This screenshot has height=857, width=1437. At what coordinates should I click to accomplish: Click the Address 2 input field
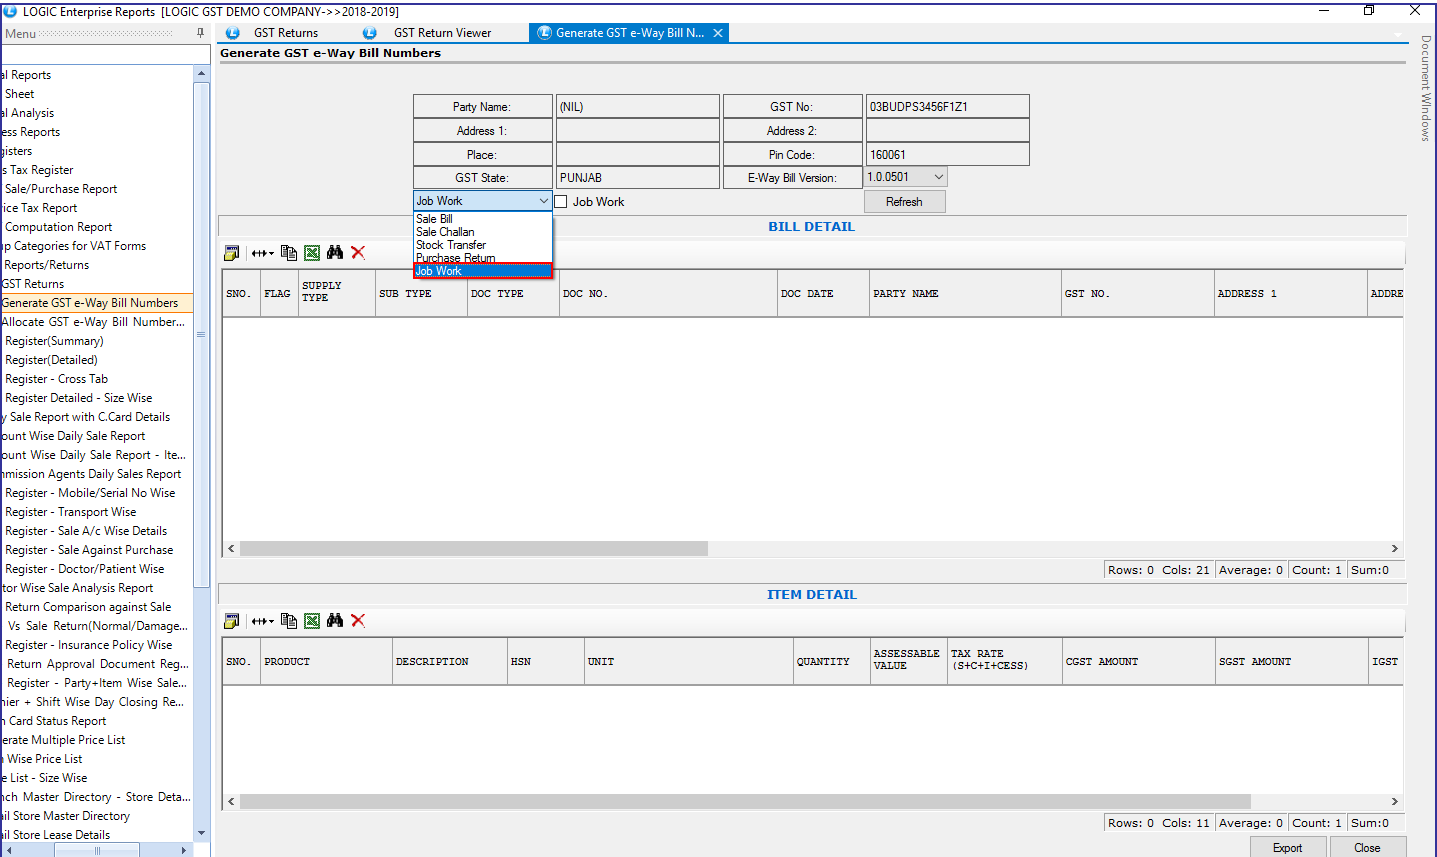click(x=947, y=130)
